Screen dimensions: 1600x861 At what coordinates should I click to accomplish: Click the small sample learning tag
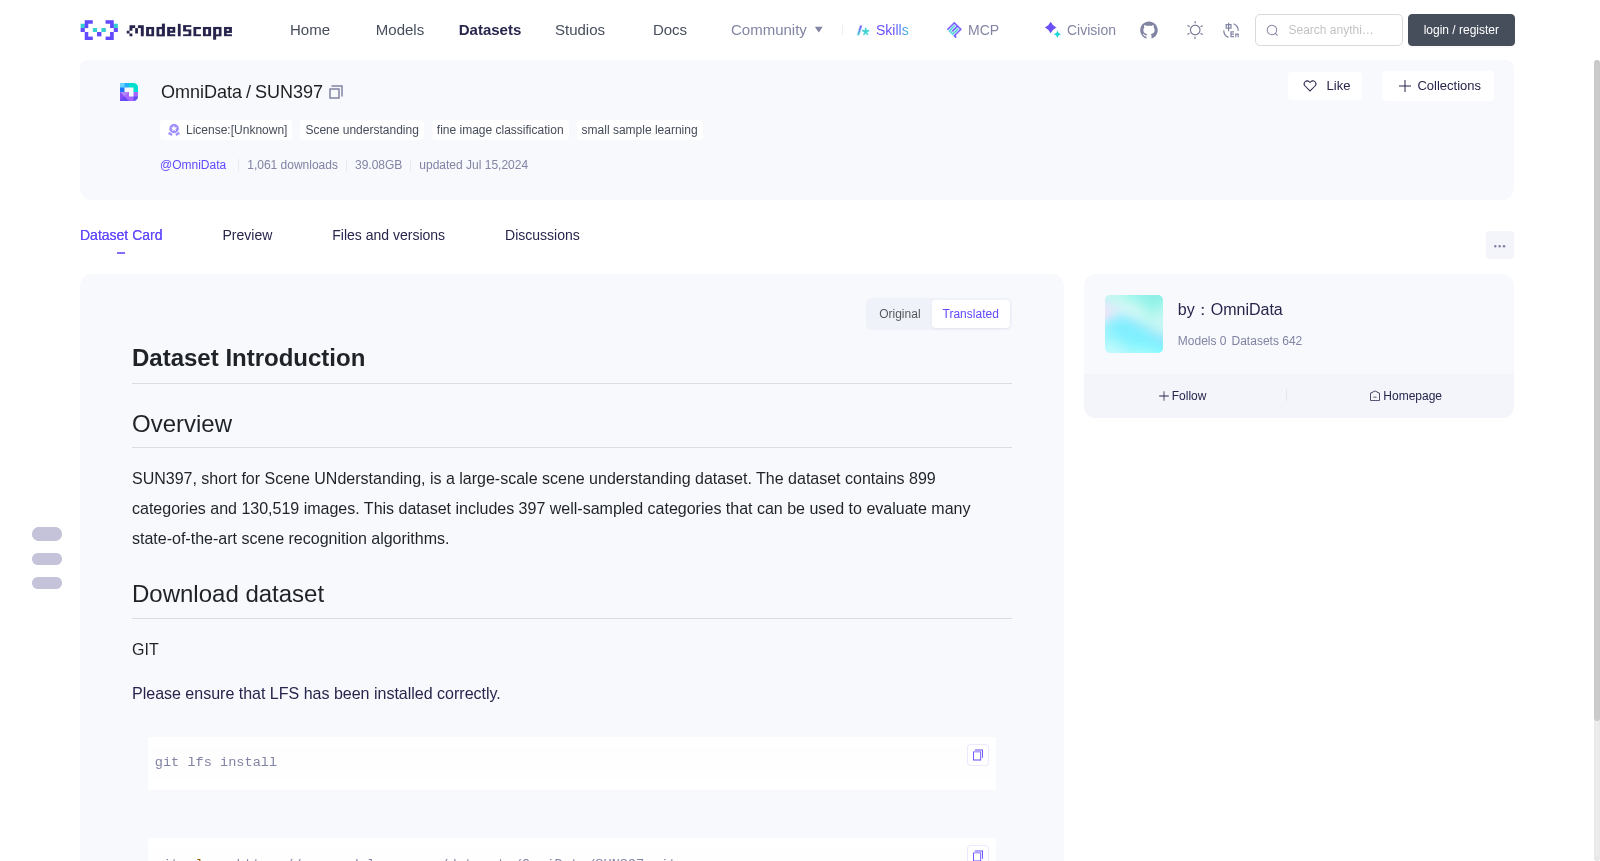pyautogui.click(x=639, y=130)
